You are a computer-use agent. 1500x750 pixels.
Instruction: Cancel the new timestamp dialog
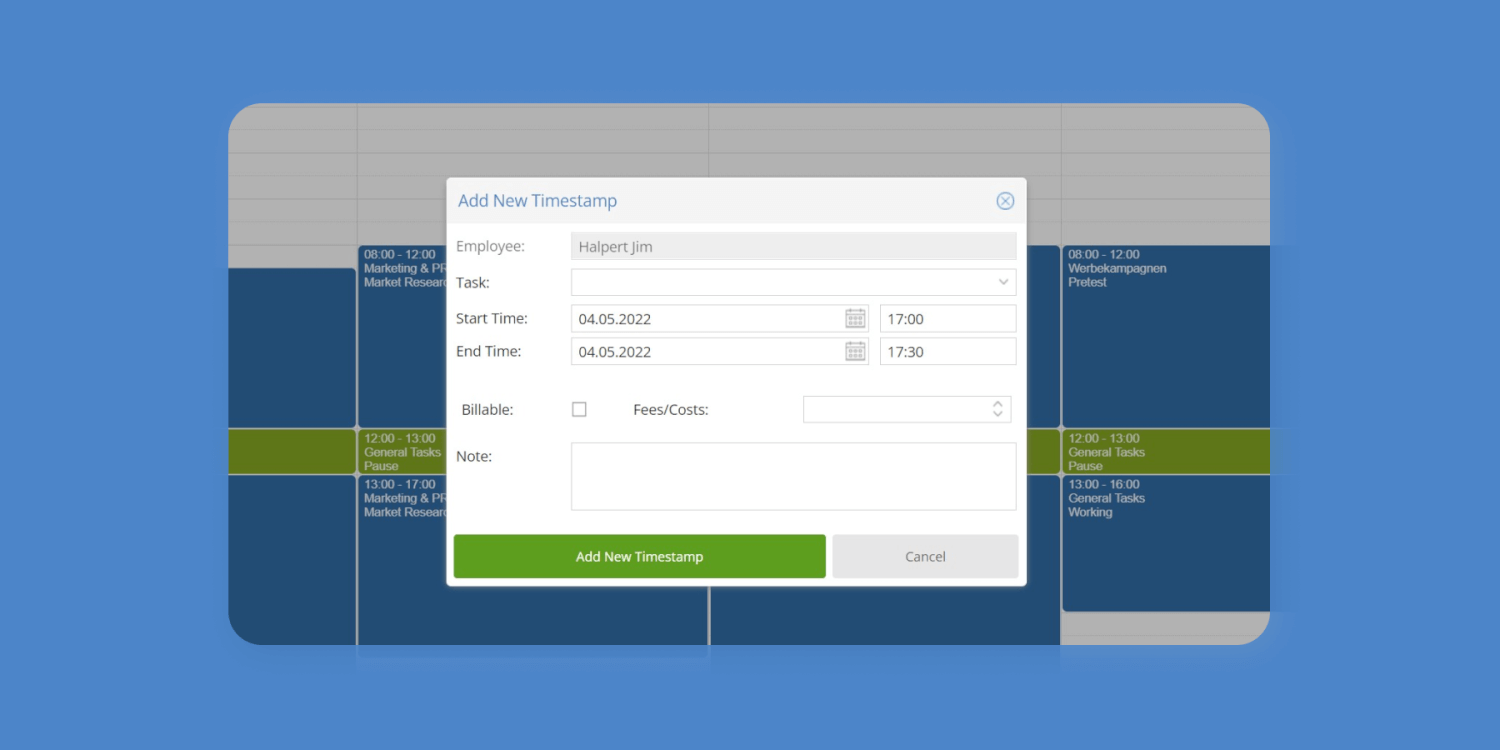pos(924,556)
